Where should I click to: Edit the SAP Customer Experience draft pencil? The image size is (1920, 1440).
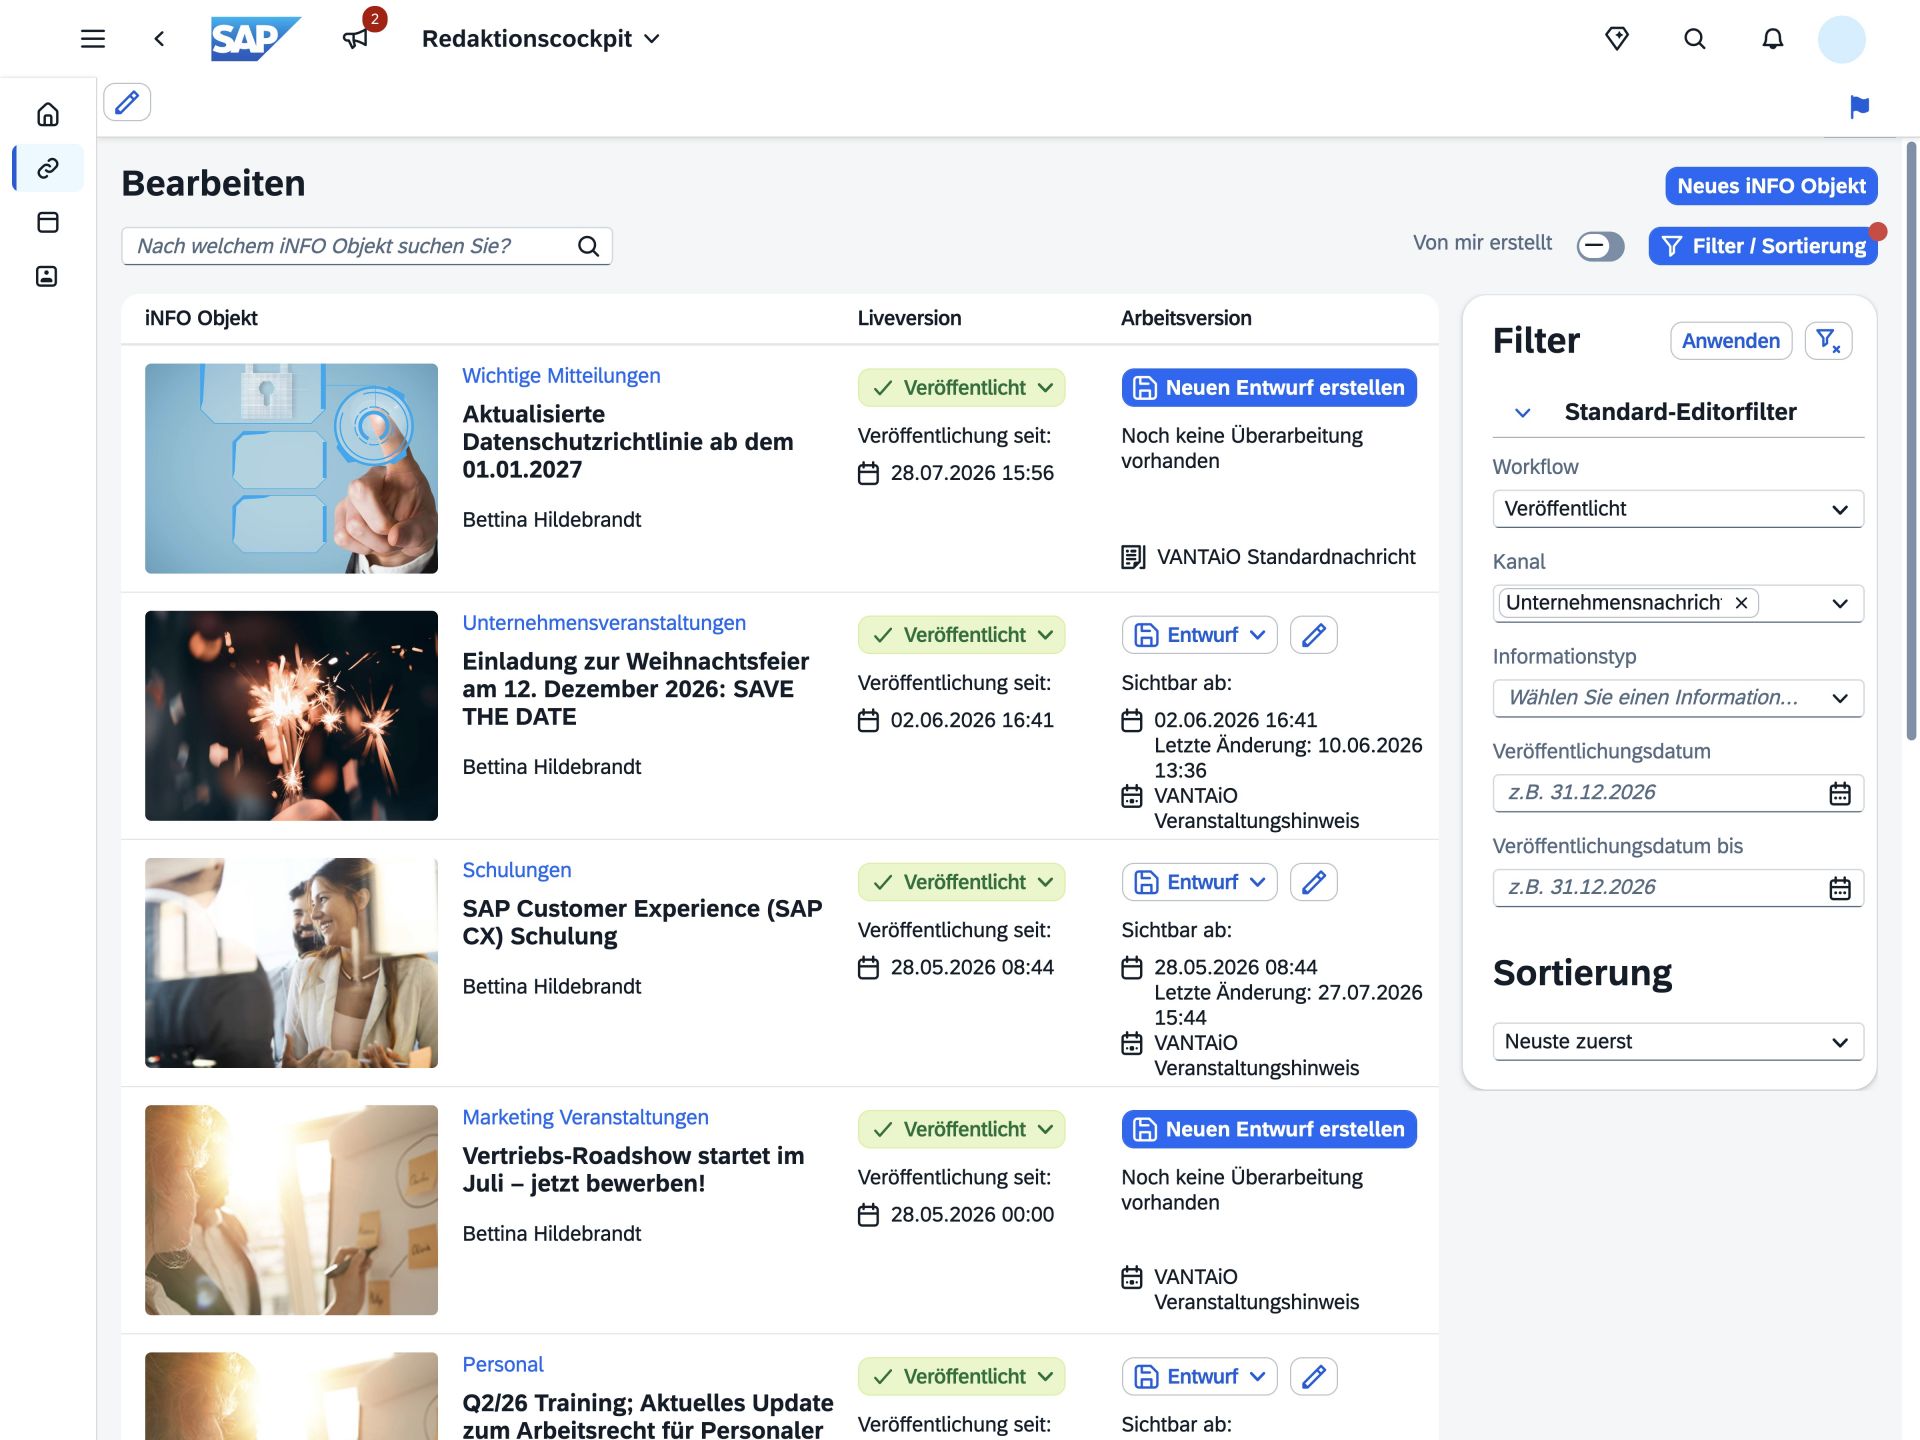pos(1314,882)
